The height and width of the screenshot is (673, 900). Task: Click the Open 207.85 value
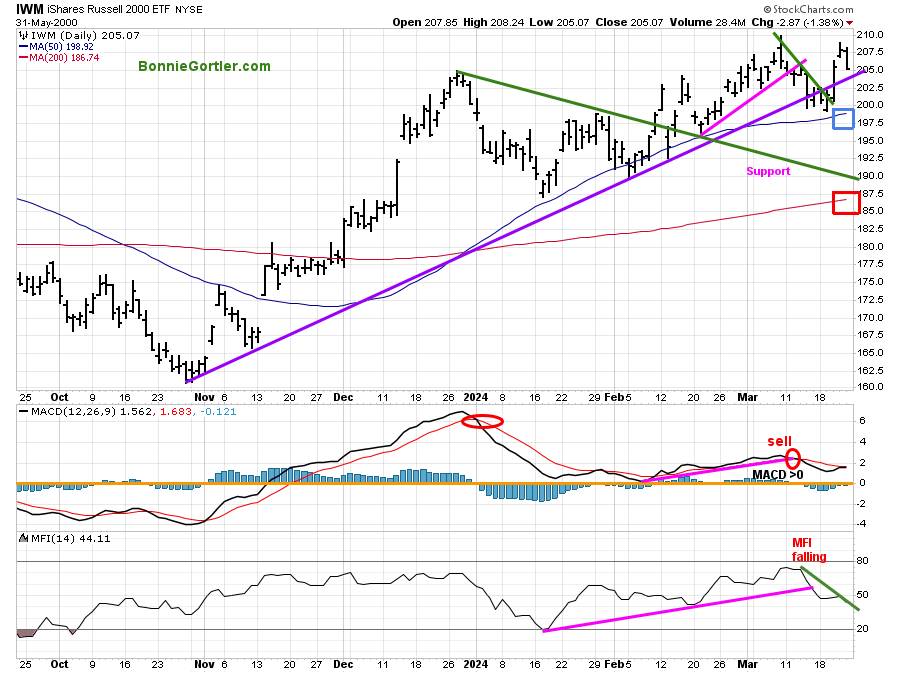(x=425, y=22)
